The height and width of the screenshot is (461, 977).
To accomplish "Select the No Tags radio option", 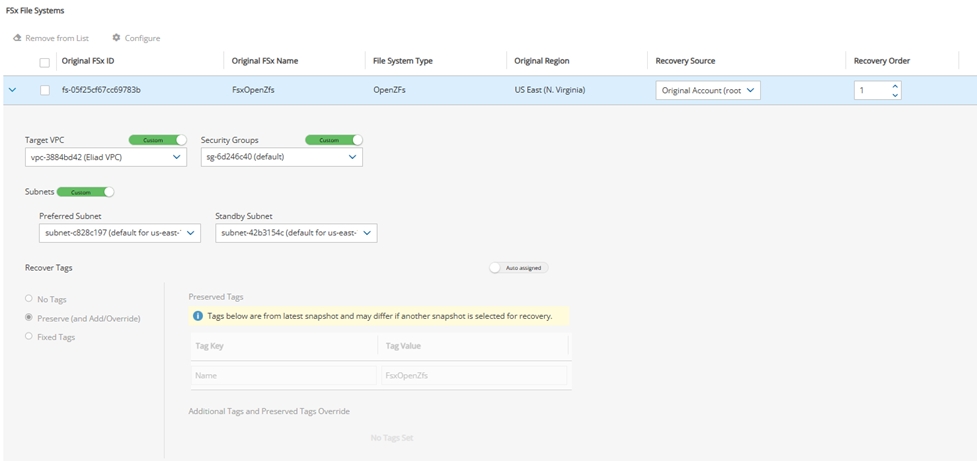I will (x=29, y=298).
